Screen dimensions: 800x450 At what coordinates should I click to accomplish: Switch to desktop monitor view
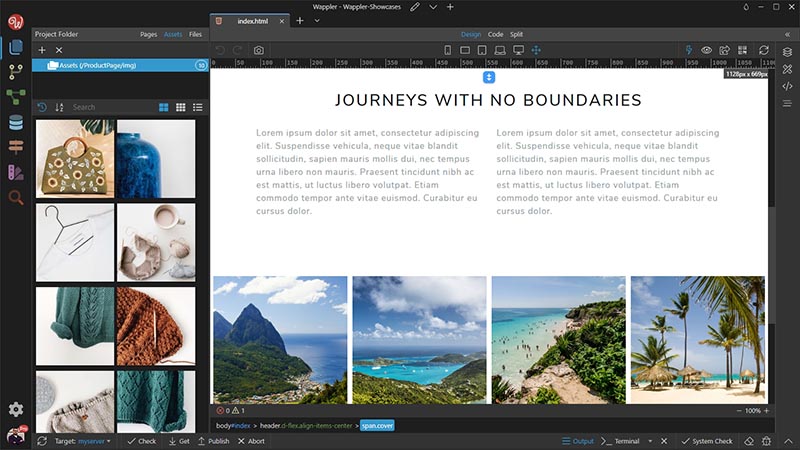point(518,50)
